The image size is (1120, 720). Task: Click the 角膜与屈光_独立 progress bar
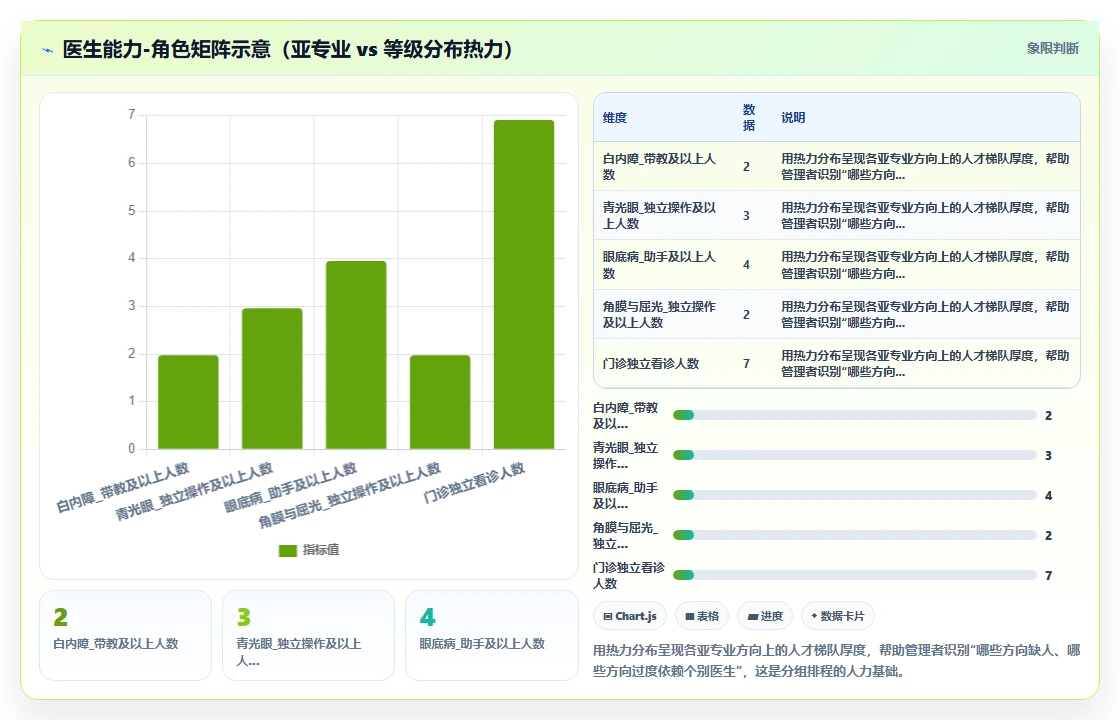[854, 536]
